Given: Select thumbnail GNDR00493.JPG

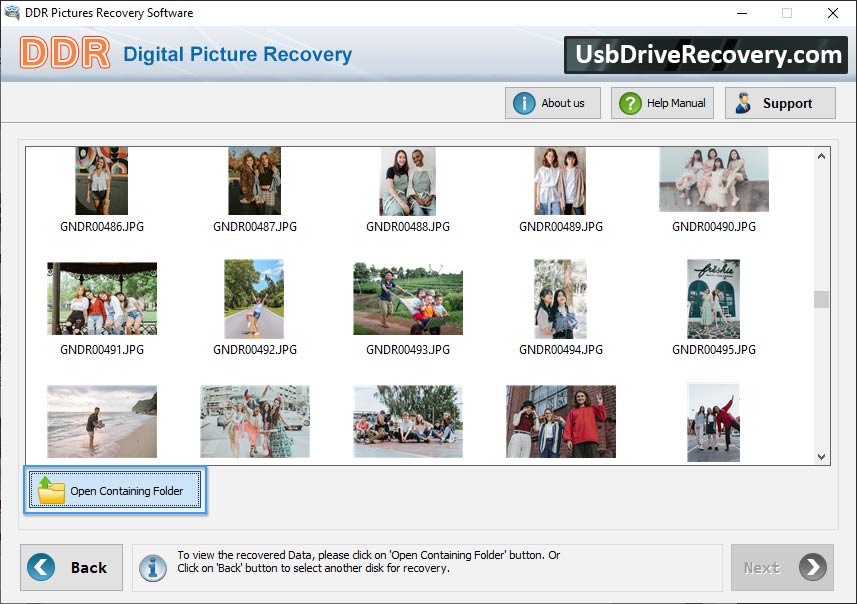Looking at the screenshot, I should point(408,298).
